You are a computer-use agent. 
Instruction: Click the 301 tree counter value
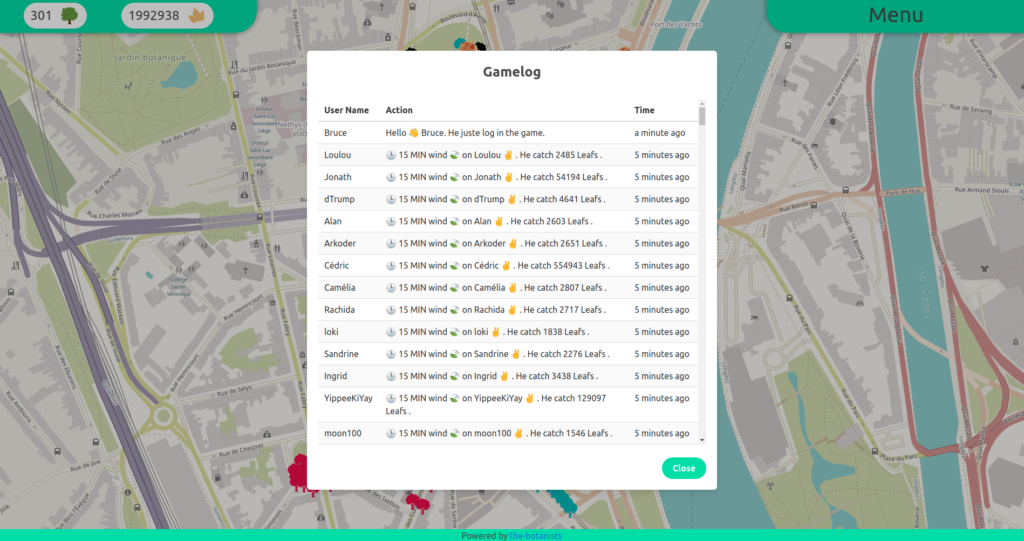40,15
